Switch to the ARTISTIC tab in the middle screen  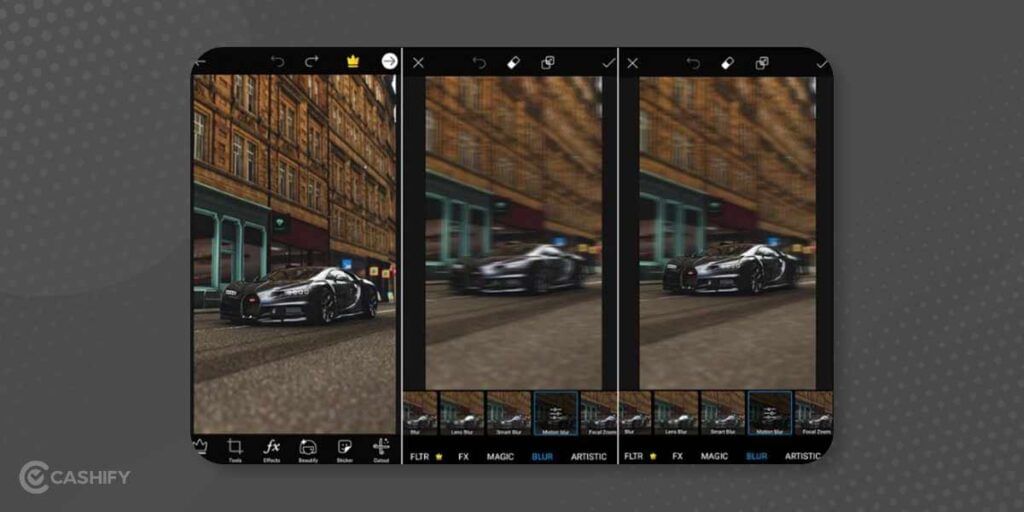589,456
